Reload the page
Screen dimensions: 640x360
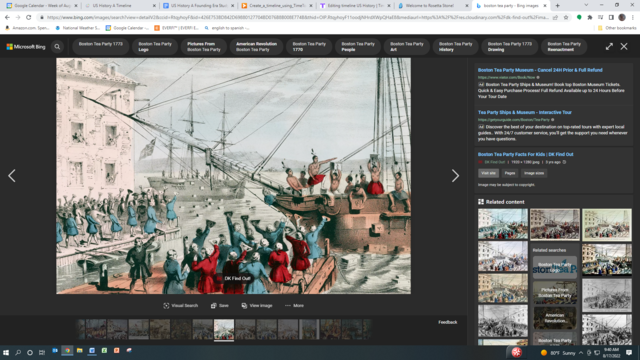click(x=29, y=18)
